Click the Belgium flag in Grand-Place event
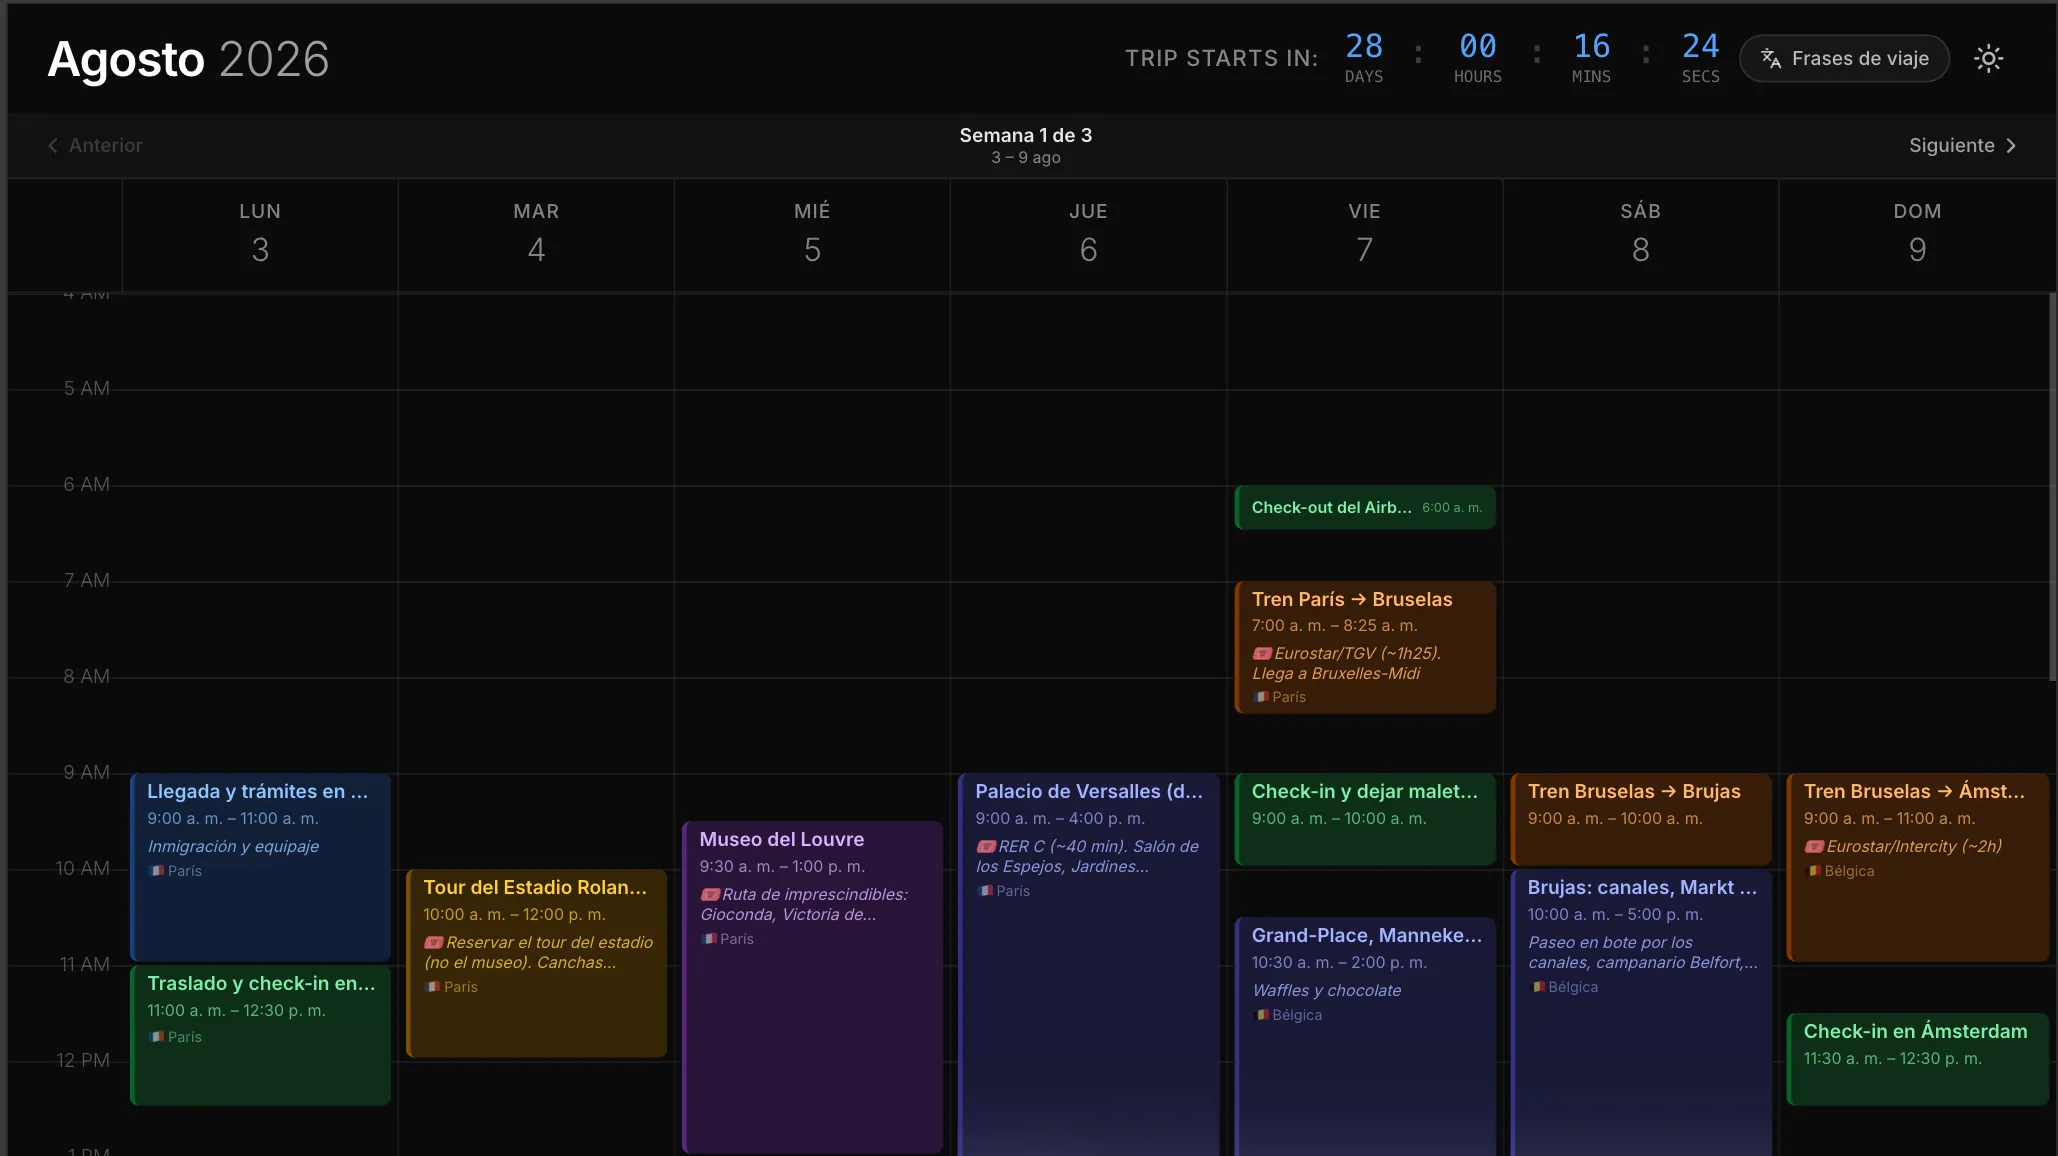The width and height of the screenshot is (2058, 1156). coord(1262,1015)
